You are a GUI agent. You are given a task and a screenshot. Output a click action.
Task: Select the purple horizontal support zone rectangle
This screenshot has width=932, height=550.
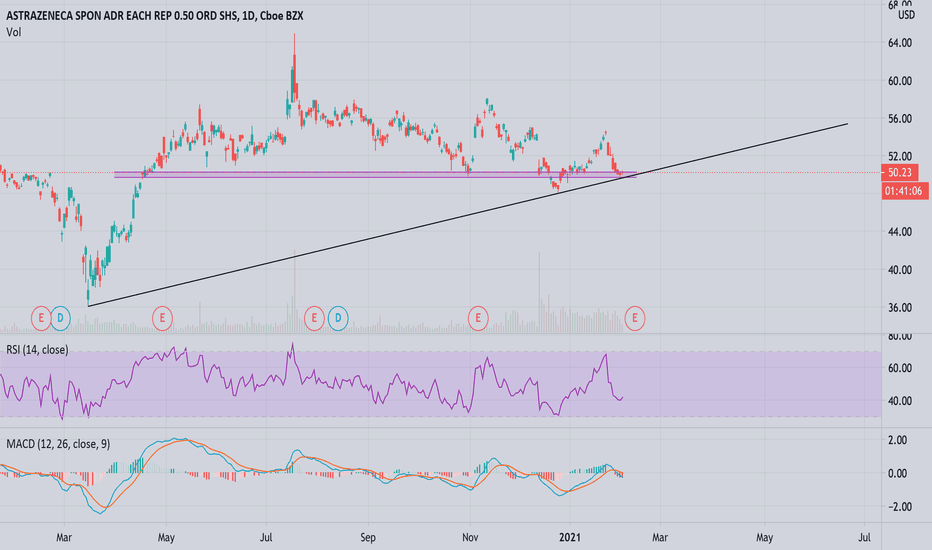pyautogui.click(x=375, y=175)
